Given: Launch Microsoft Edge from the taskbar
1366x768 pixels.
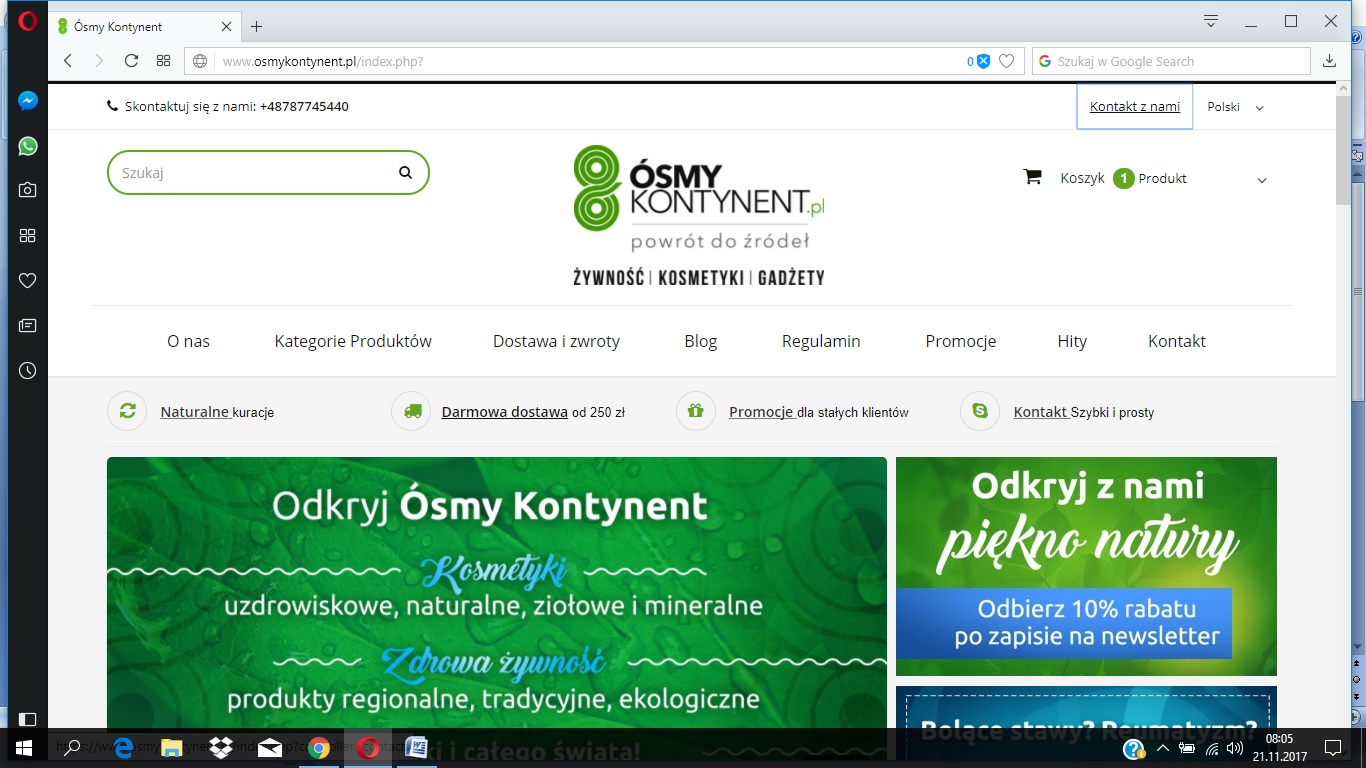Looking at the screenshot, I should [x=124, y=748].
